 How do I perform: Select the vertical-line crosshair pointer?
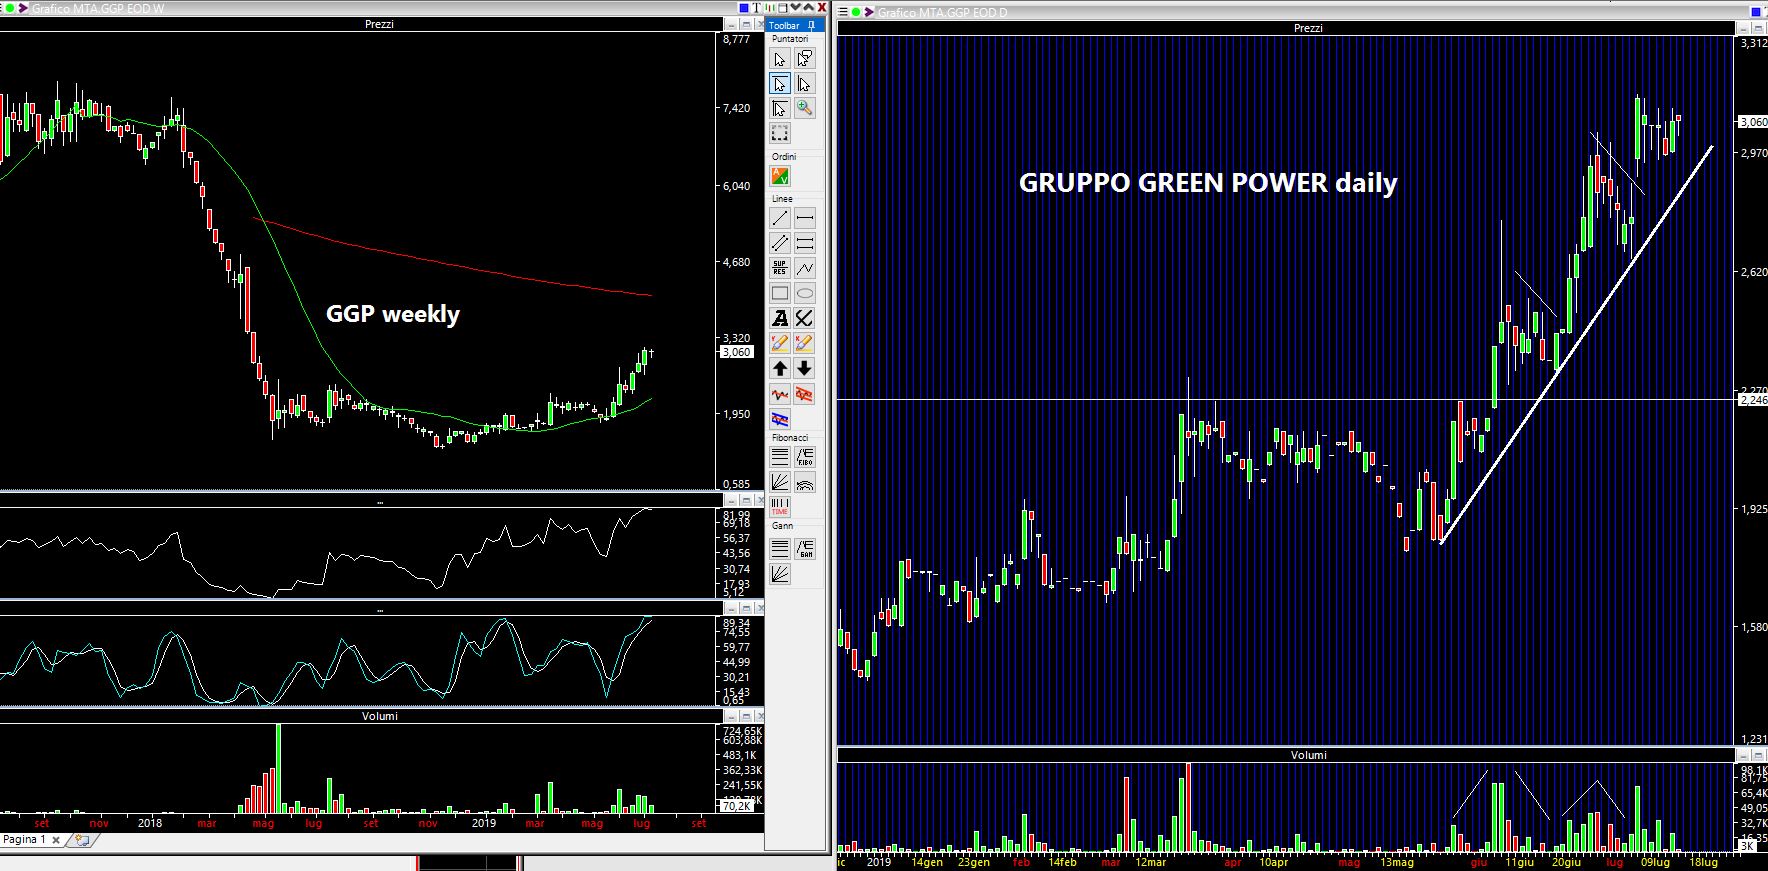click(x=804, y=84)
